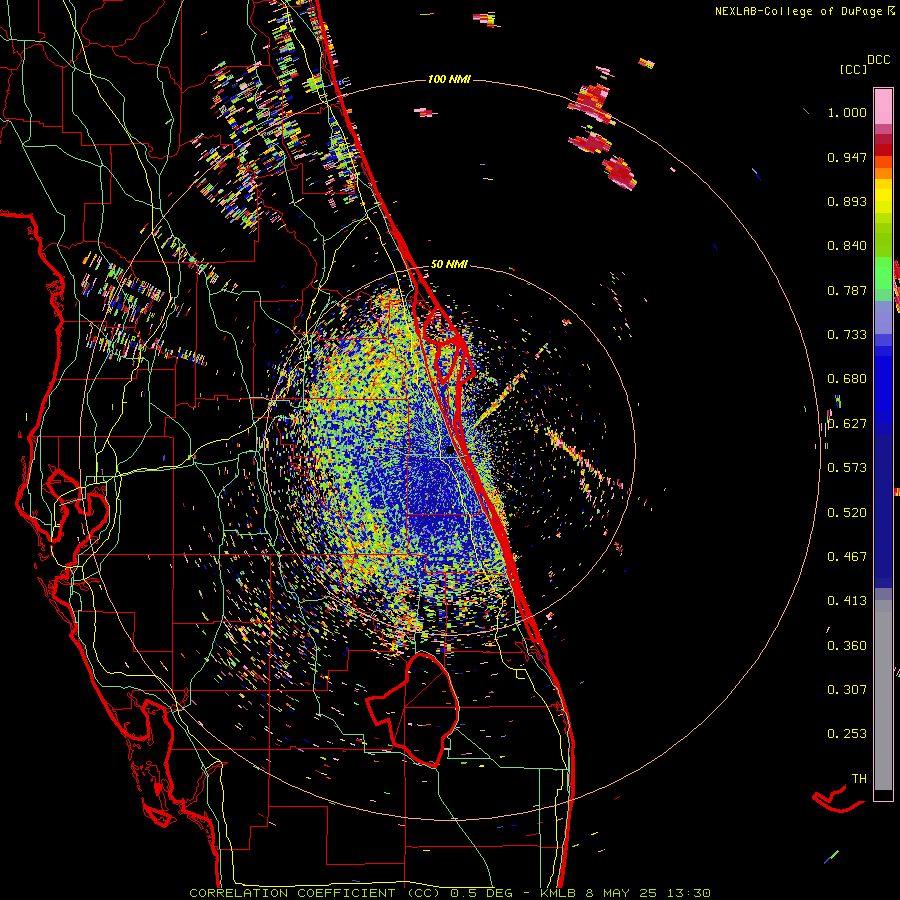Click the 0.573 legend value
Image resolution: width=900 pixels, height=900 pixels.
coord(847,468)
